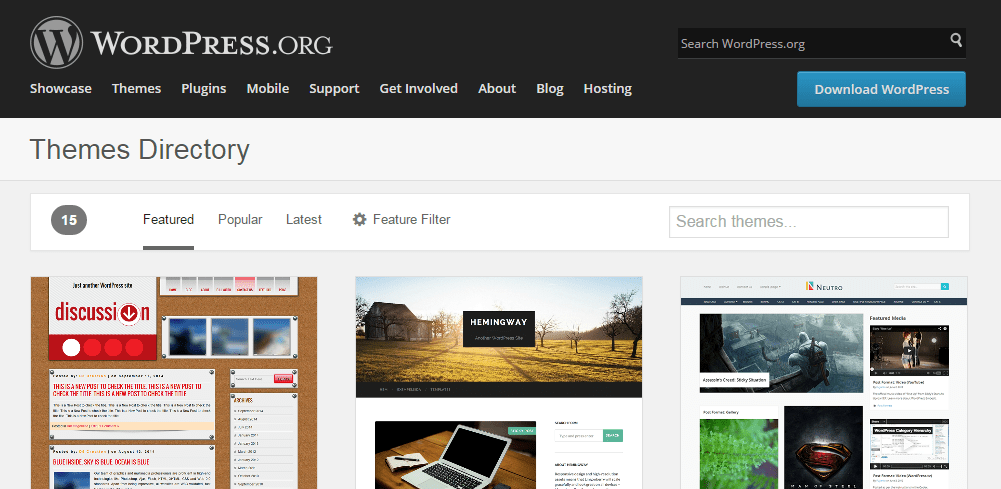This screenshot has width=1001, height=489.
Task: Click the search magnifier icon in header
Action: tap(956, 40)
